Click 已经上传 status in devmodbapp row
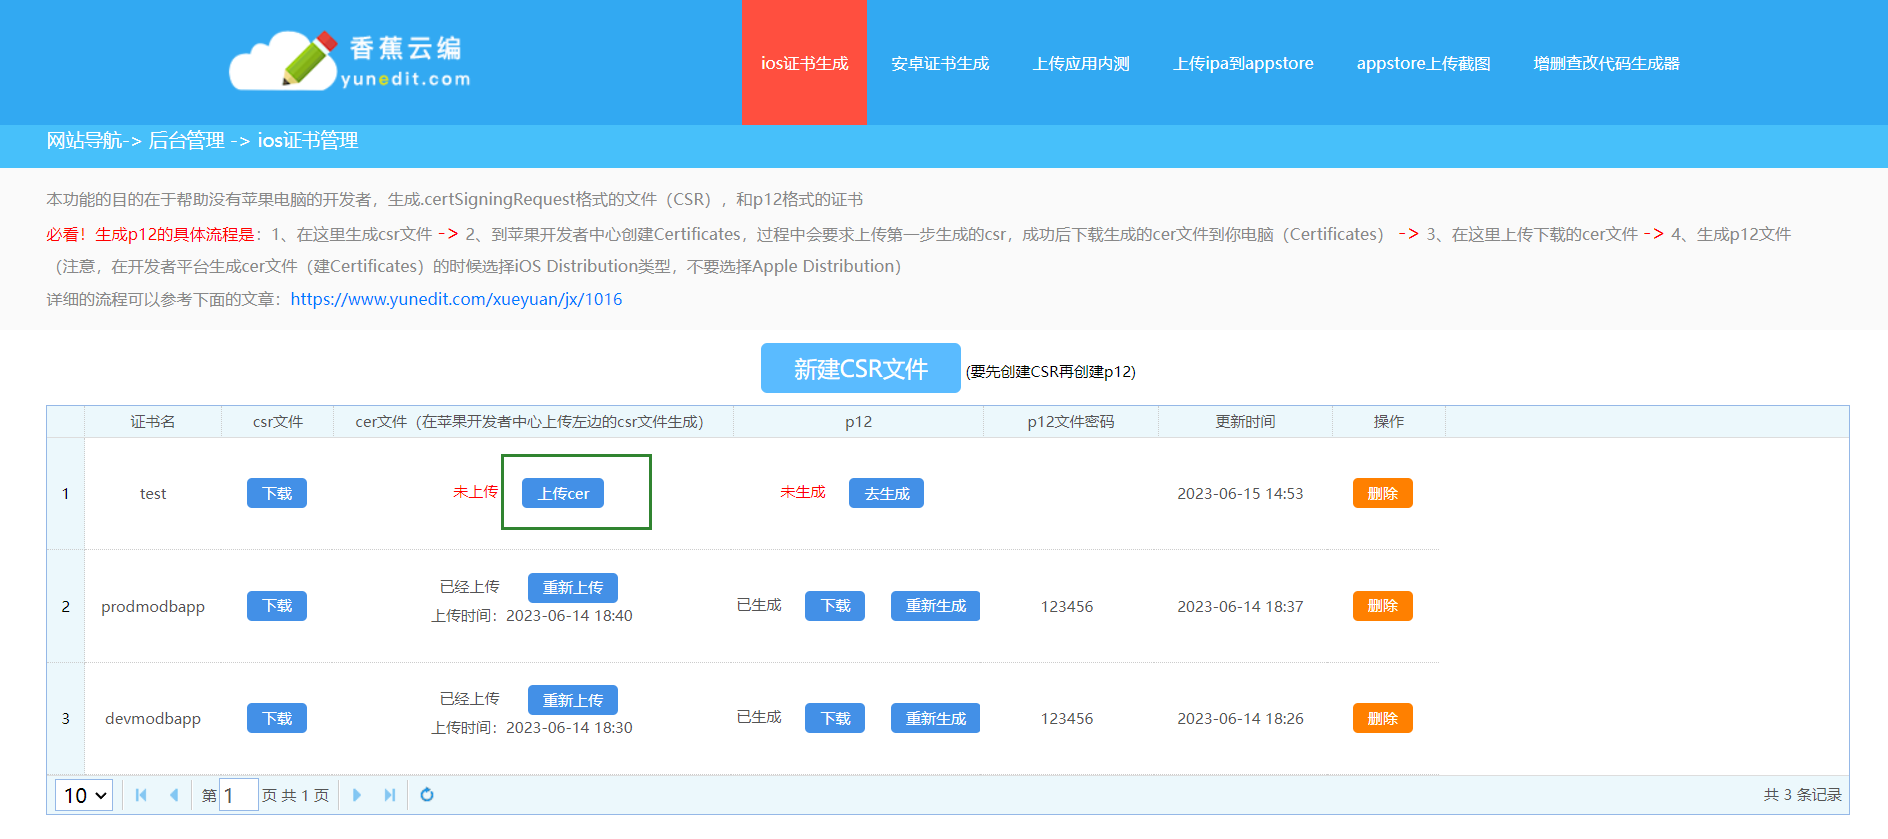The height and width of the screenshot is (839, 1888). (469, 699)
